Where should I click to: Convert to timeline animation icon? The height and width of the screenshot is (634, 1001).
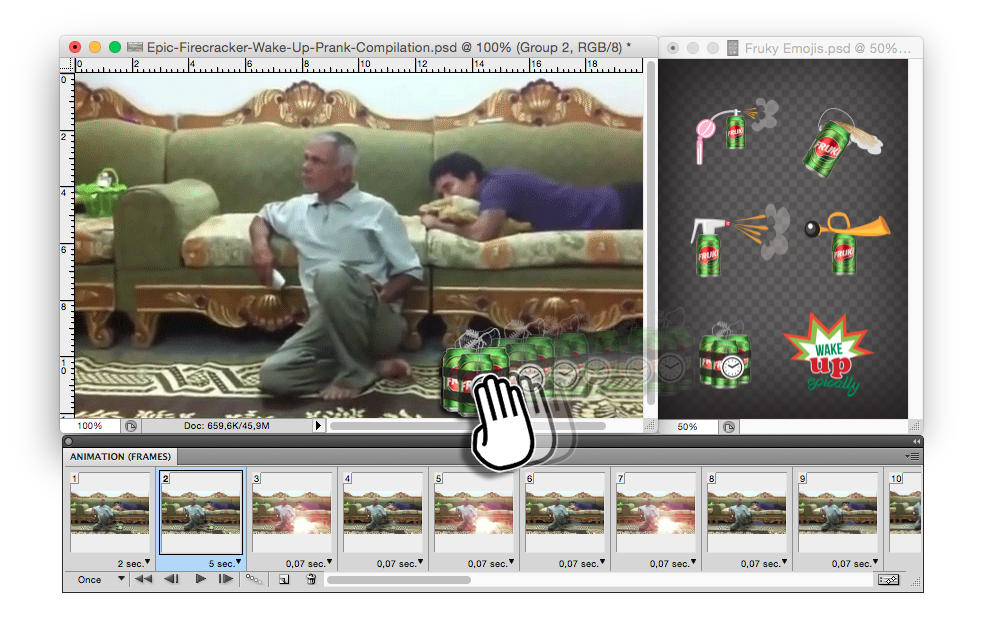(888, 579)
